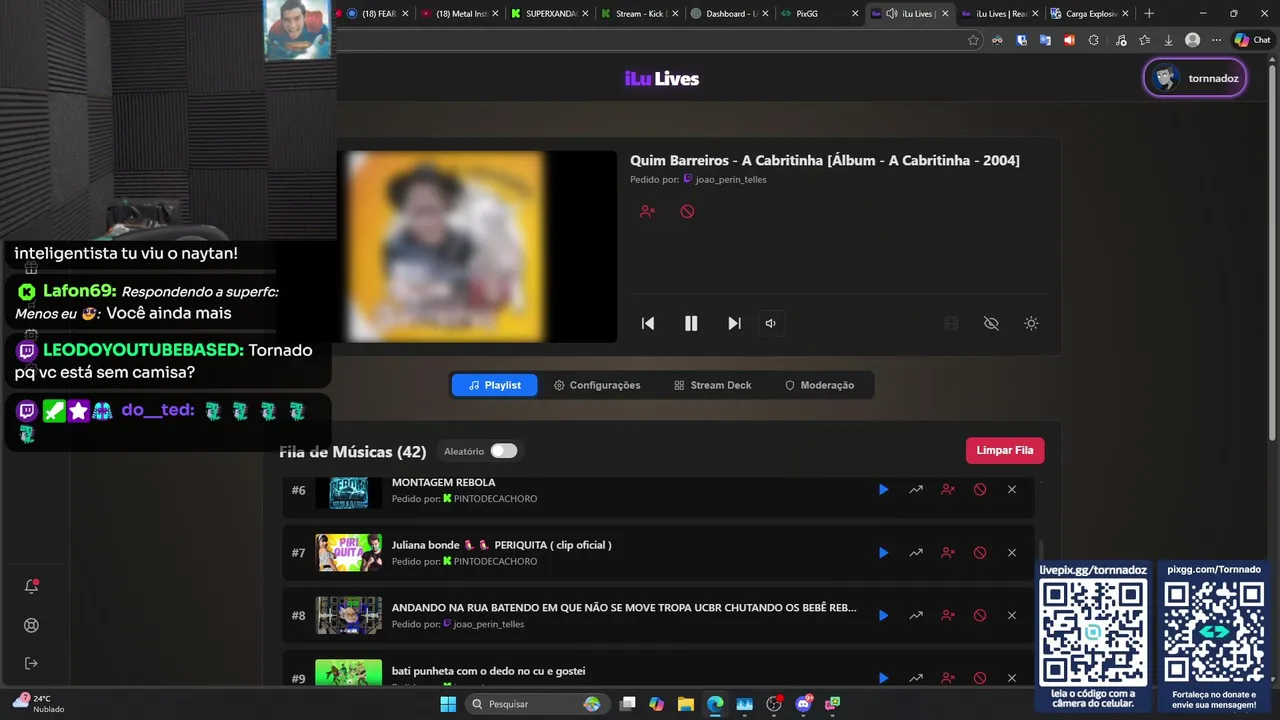Skip to the previous track
This screenshot has width=1280, height=720.
(x=648, y=323)
